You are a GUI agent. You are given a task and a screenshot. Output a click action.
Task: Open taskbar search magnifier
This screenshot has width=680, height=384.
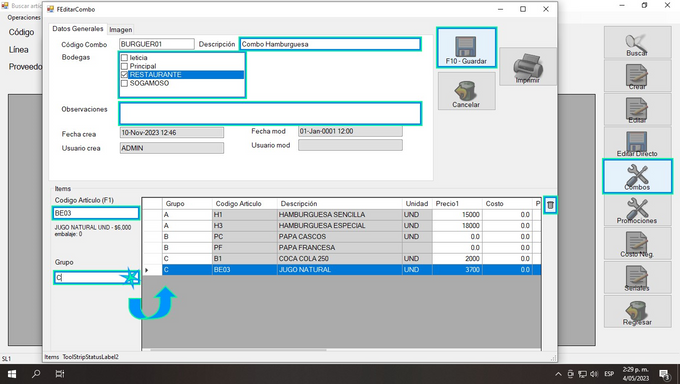(36, 374)
